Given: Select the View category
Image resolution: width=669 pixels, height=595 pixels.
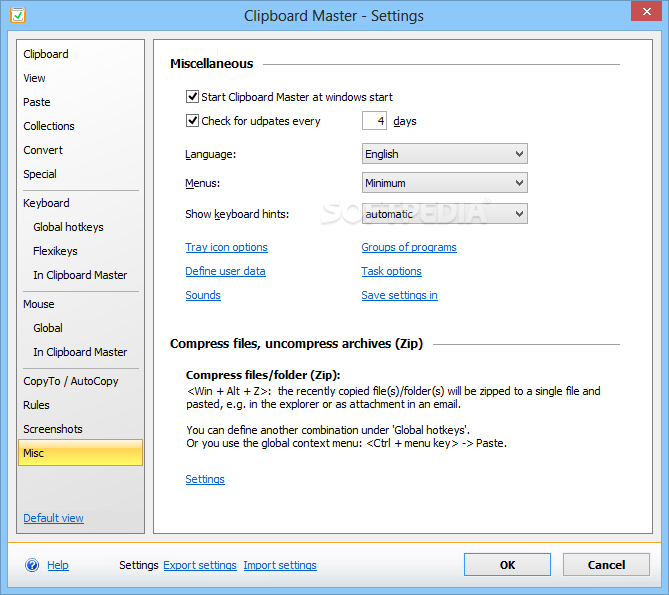Looking at the screenshot, I should coord(34,78).
